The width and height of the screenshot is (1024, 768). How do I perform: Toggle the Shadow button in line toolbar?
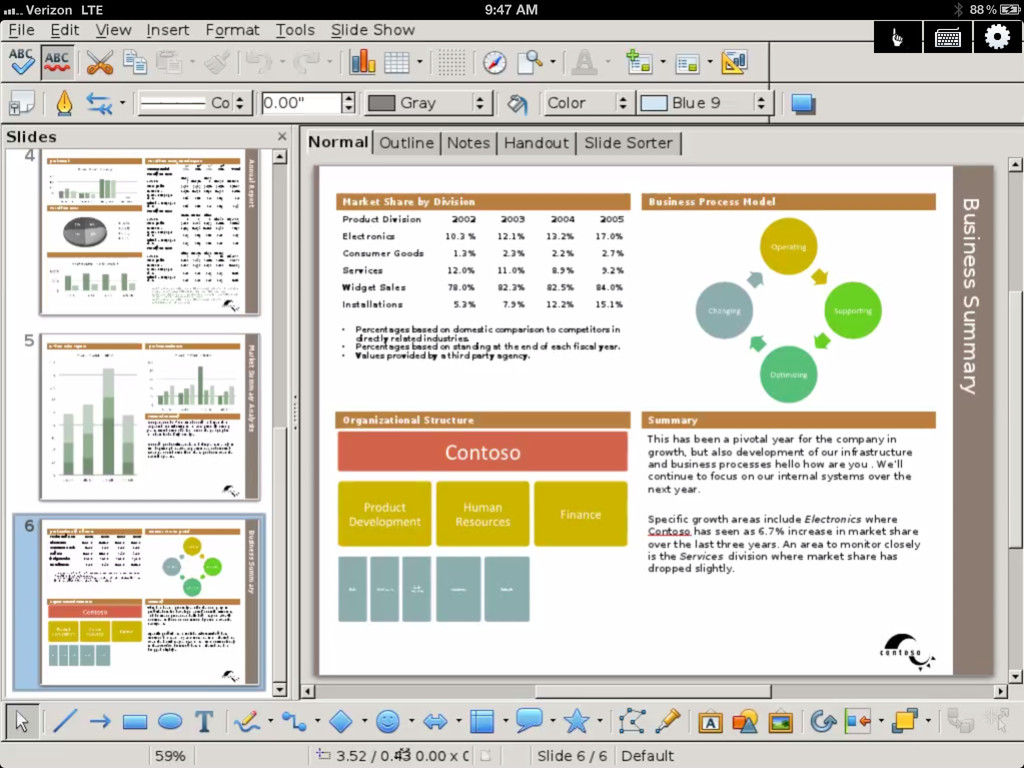tap(803, 103)
